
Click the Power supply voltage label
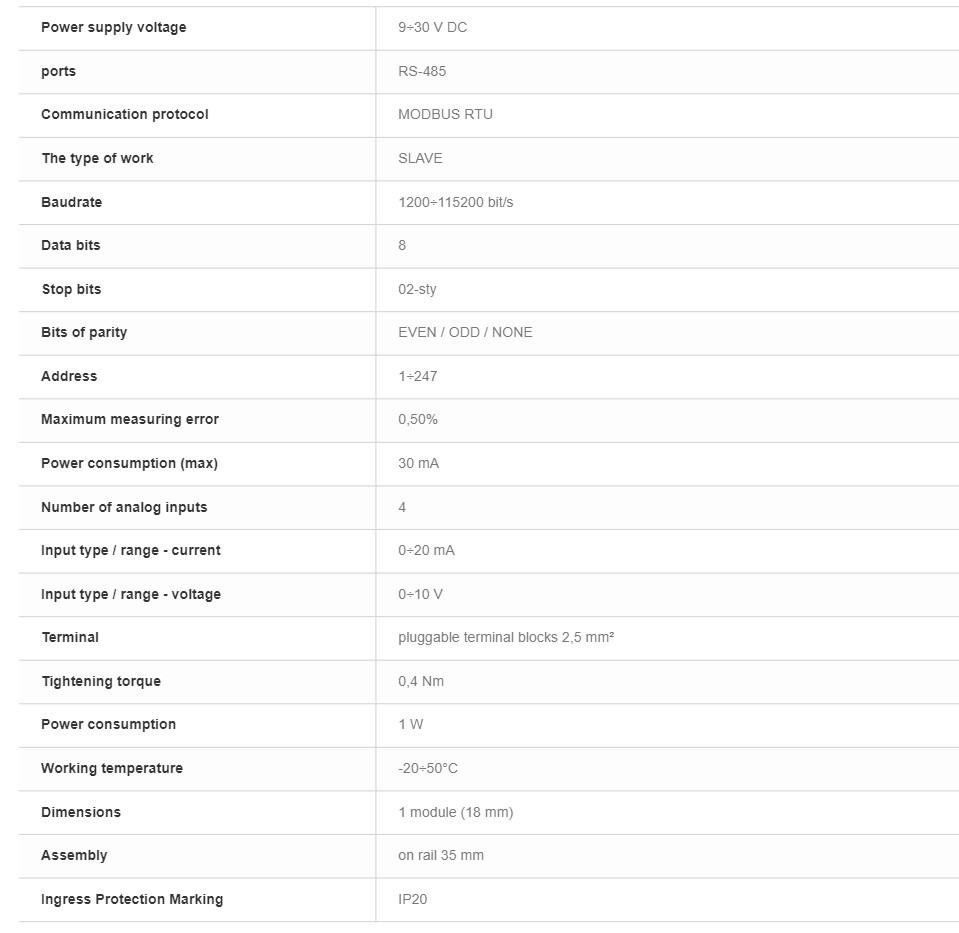point(113,27)
